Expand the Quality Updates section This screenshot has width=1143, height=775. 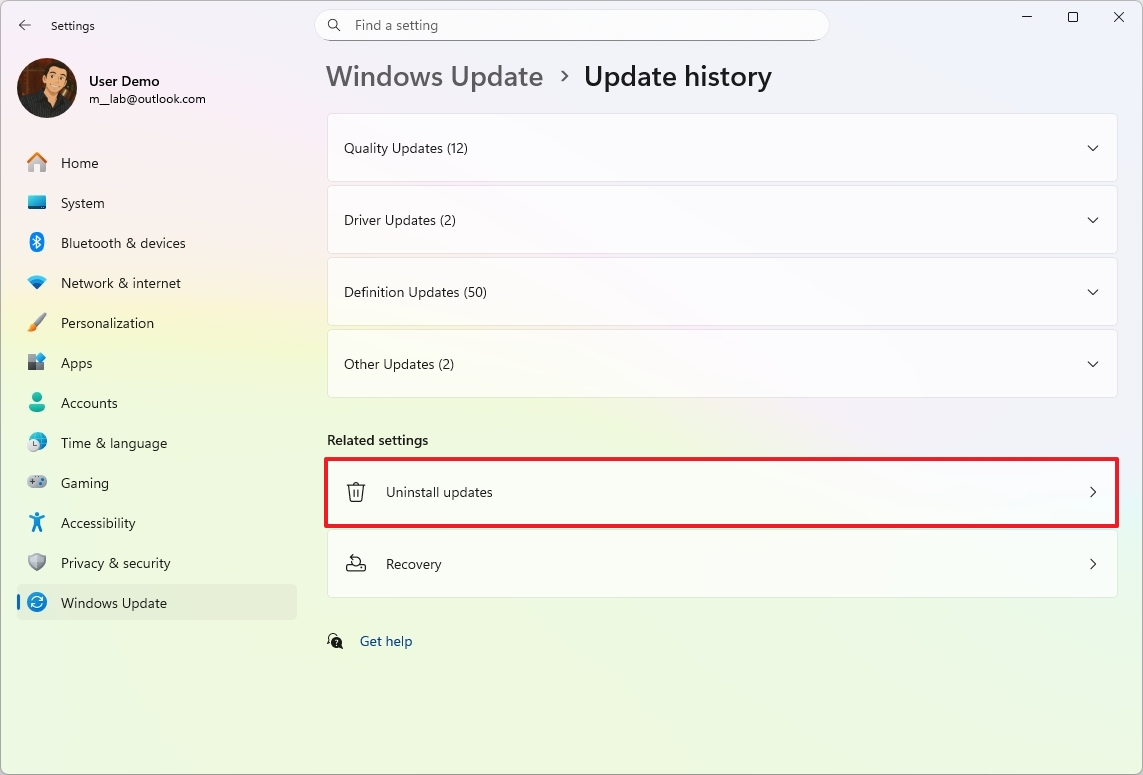[x=1093, y=147]
